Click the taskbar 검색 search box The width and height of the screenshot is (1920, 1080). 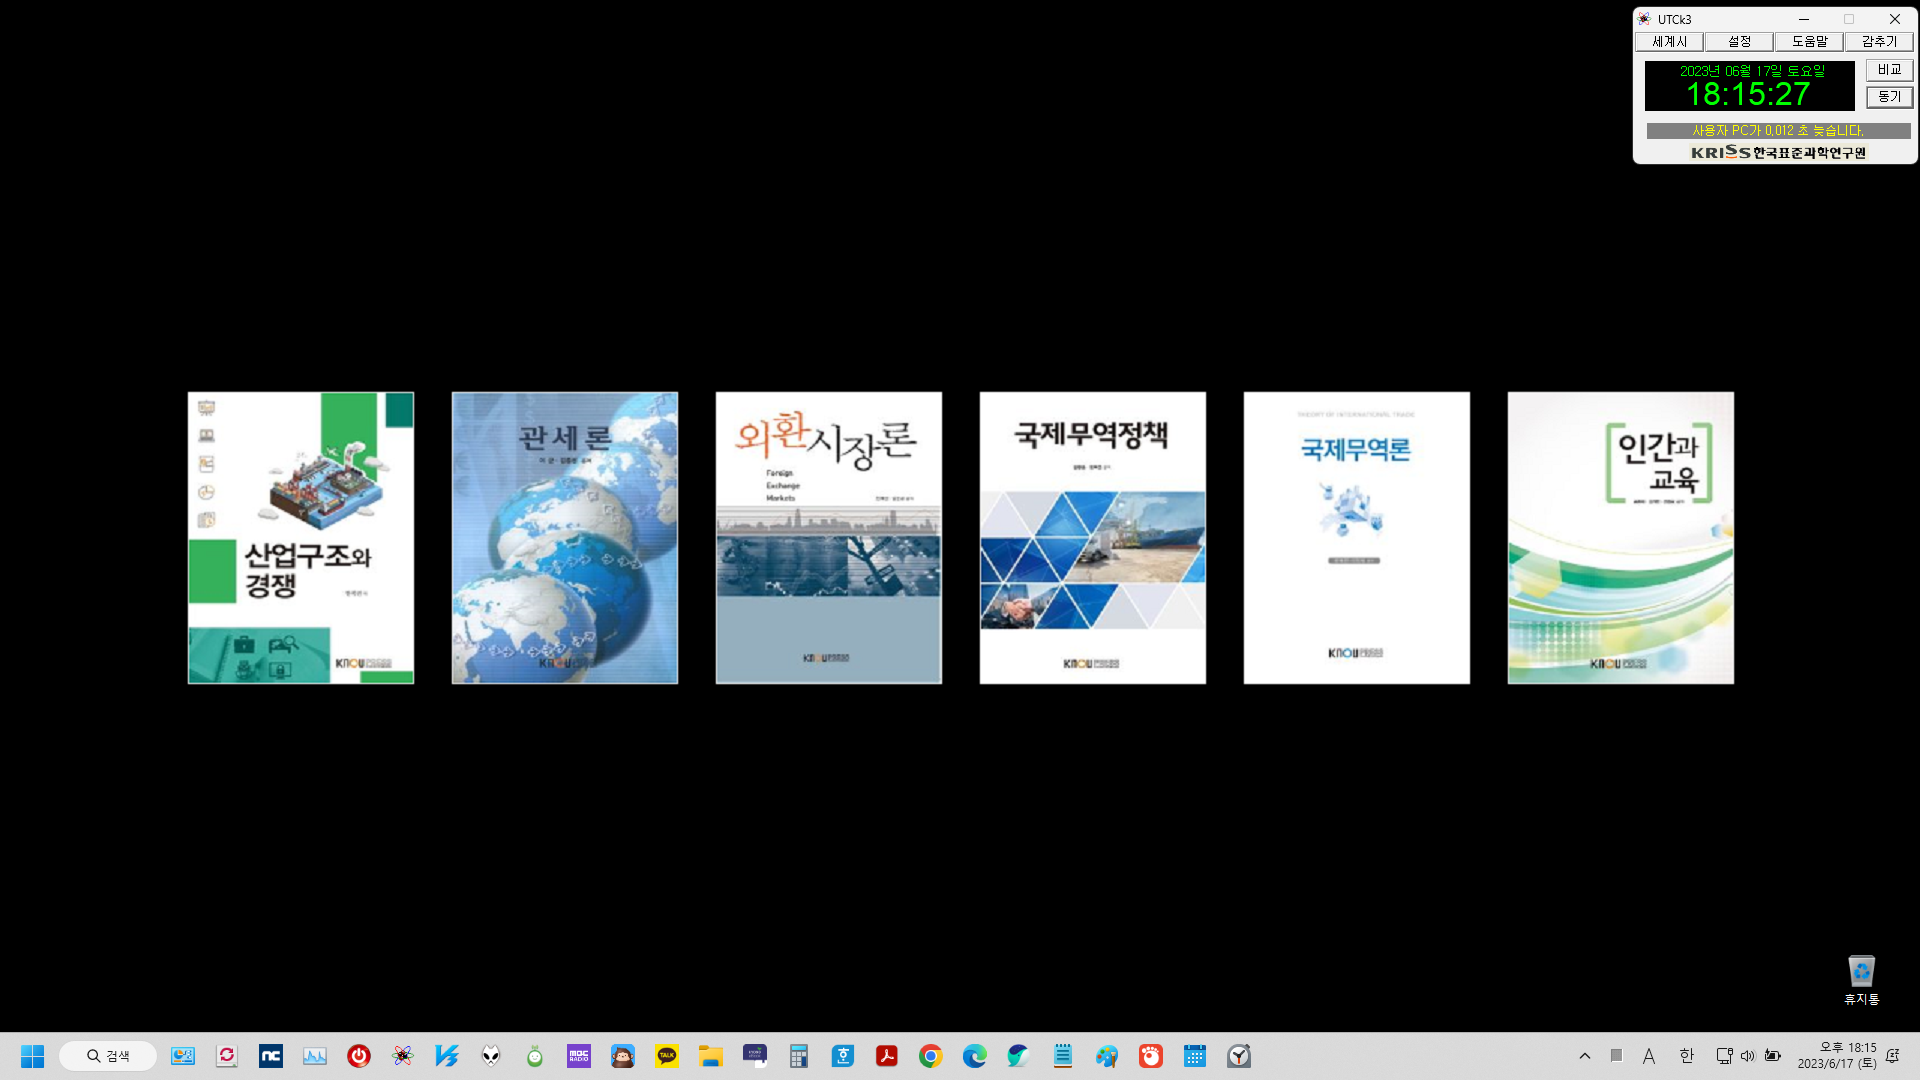point(108,1056)
